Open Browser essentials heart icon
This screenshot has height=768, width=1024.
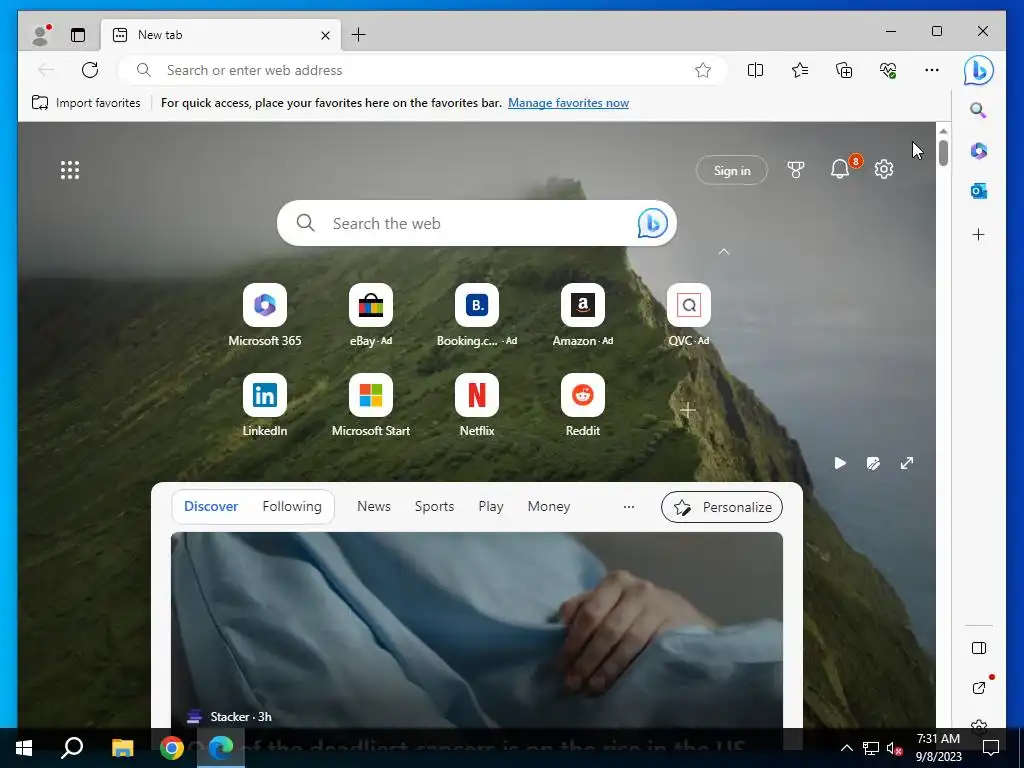click(x=888, y=70)
